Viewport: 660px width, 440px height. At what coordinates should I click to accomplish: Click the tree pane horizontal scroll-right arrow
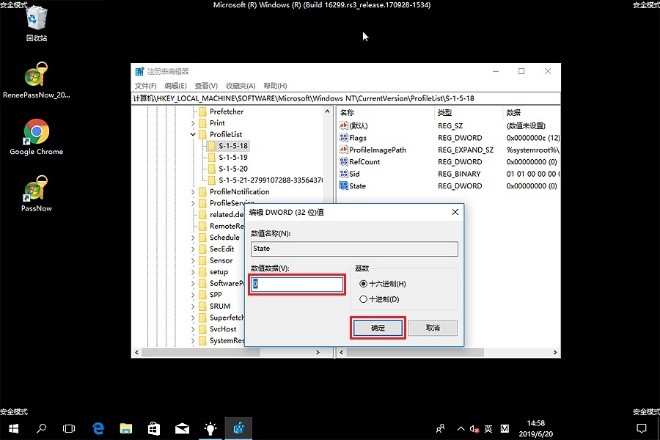[x=318, y=352]
